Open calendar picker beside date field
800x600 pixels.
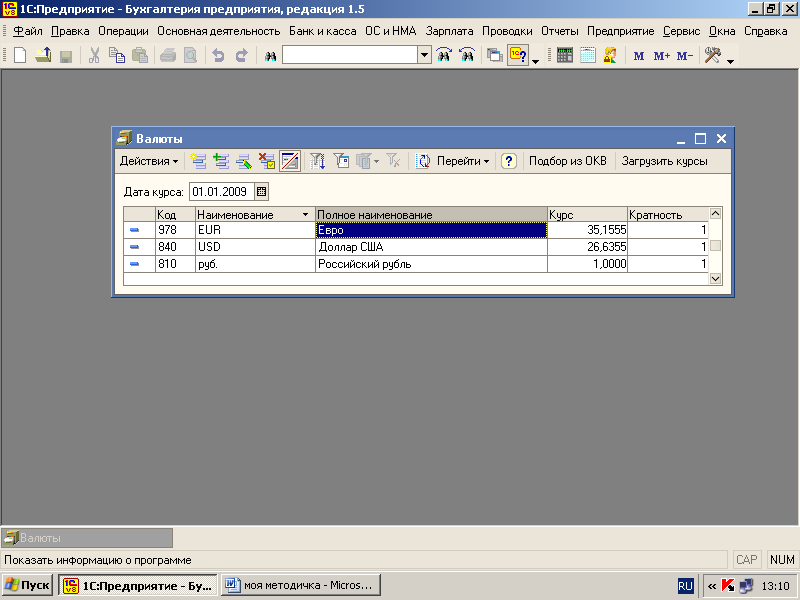click(x=261, y=192)
